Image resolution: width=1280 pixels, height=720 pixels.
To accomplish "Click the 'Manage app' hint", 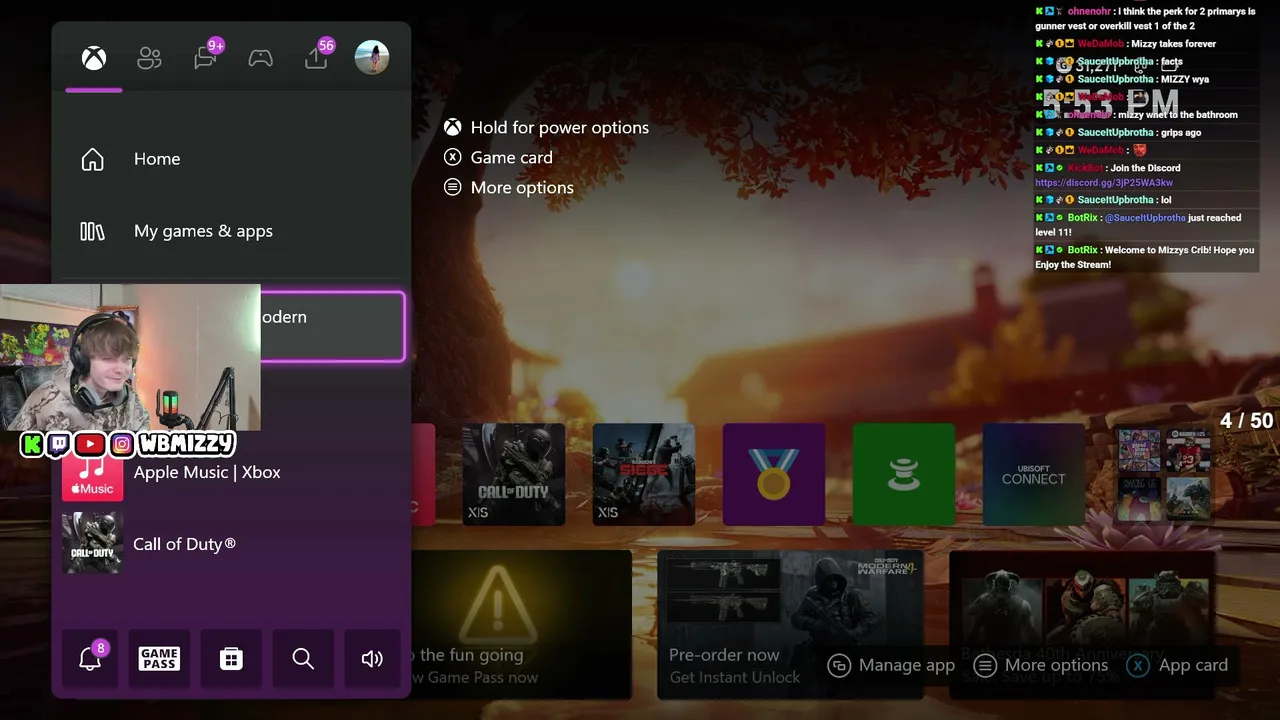I will (x=892, y=665).
